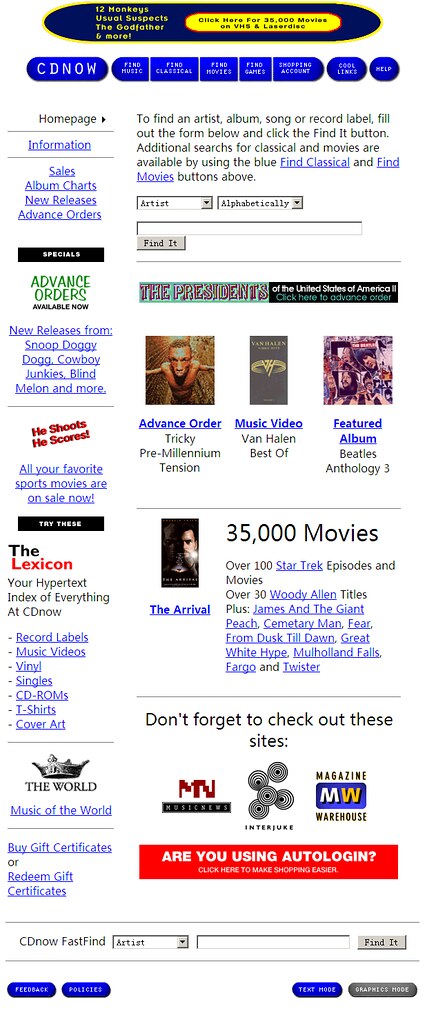Go to the Shopping Account button

click(x=295, y=69)
